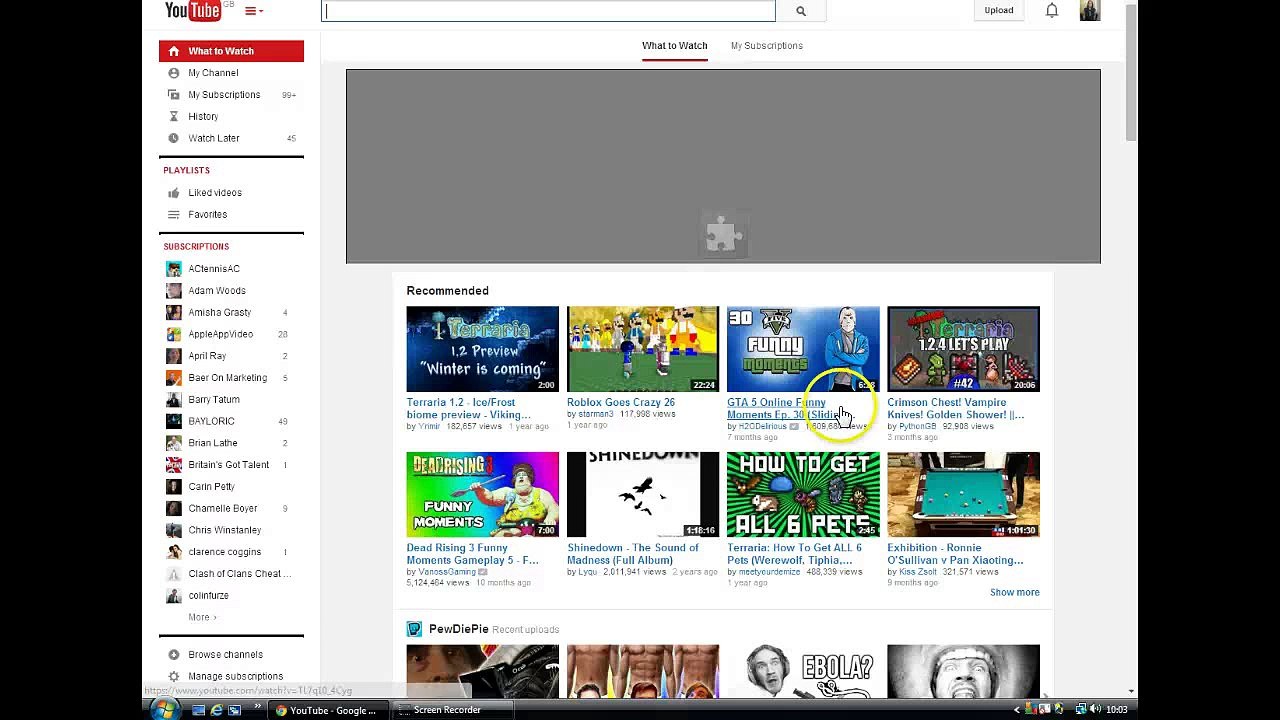Open the guide menu icon beside the logo
This screenshot has height=720, width=1280.
click(x=254, y=11)
